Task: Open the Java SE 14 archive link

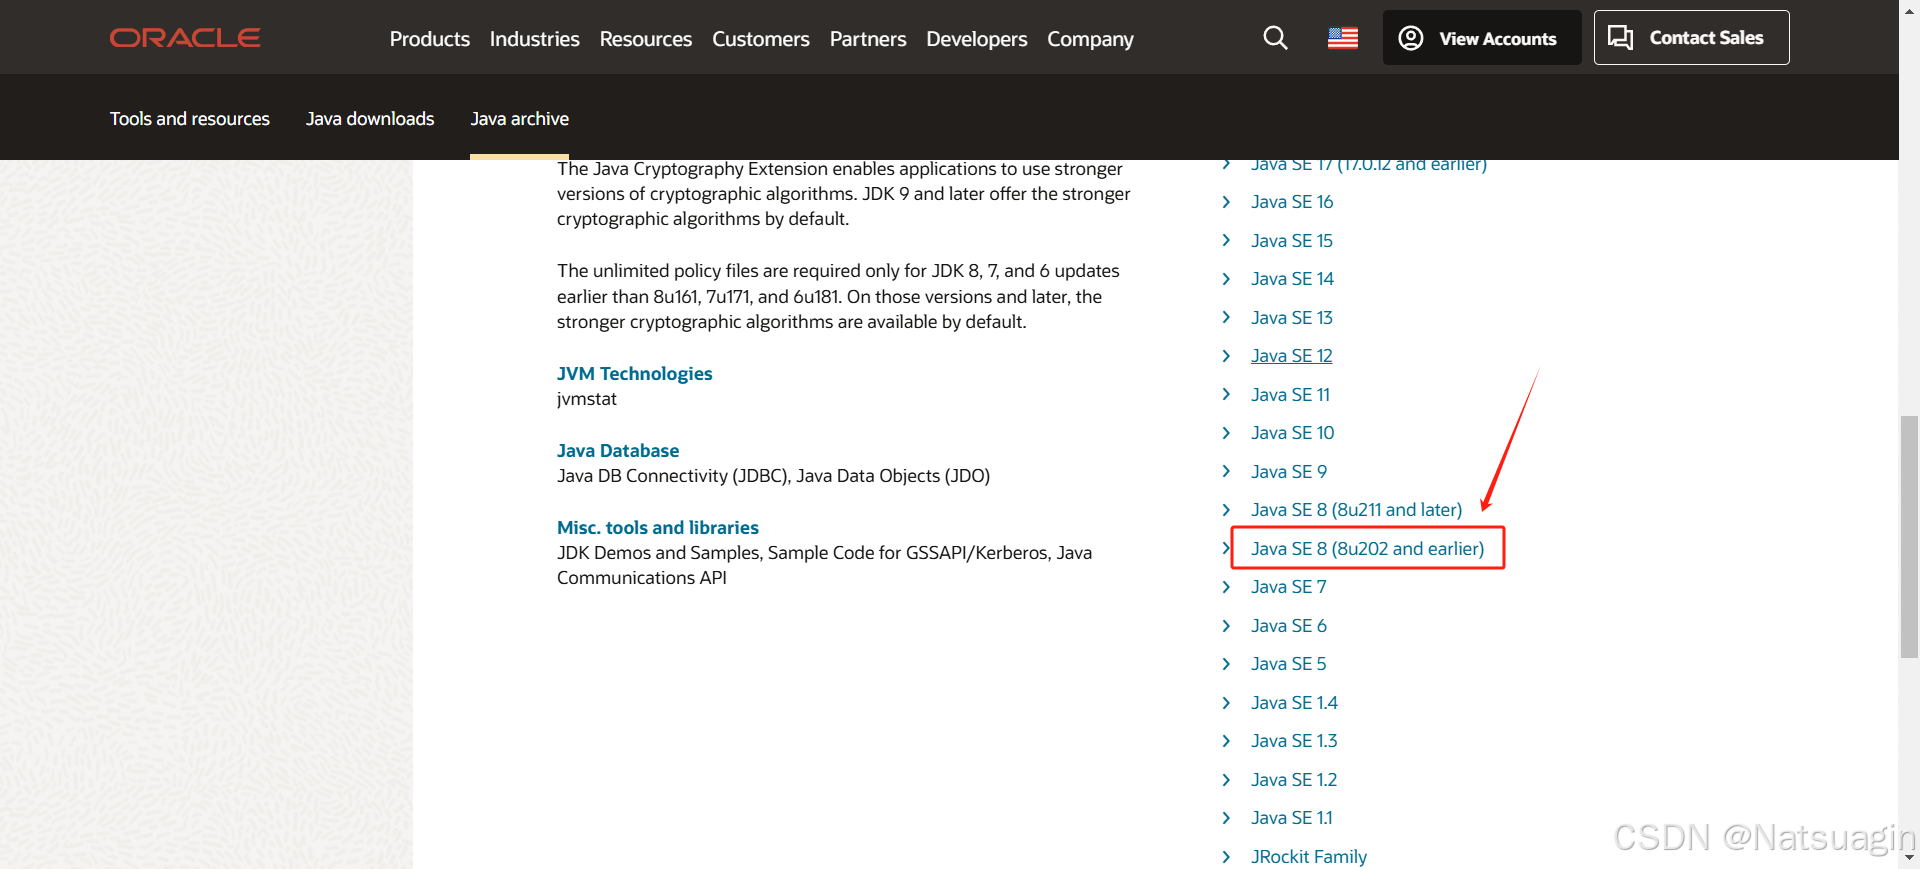Action: (1292, 279)
